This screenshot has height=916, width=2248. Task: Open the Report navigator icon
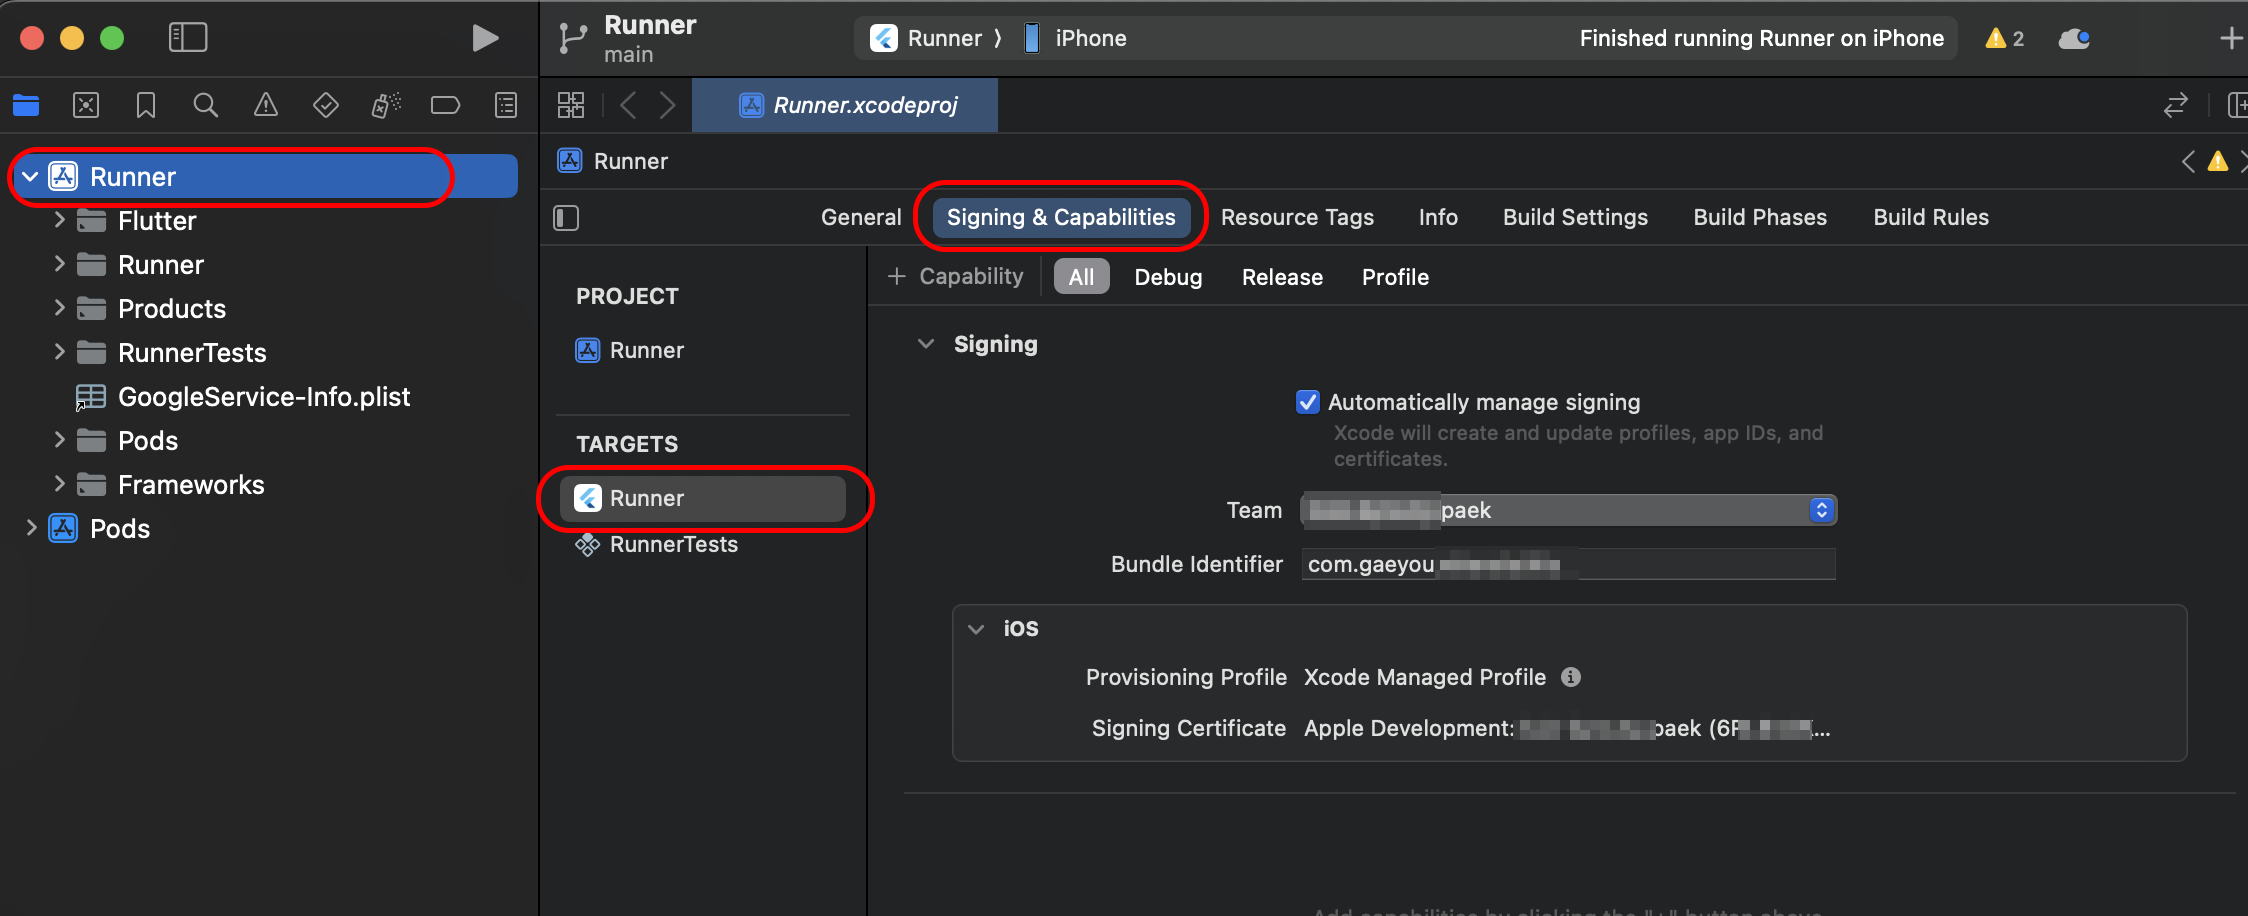506,105
